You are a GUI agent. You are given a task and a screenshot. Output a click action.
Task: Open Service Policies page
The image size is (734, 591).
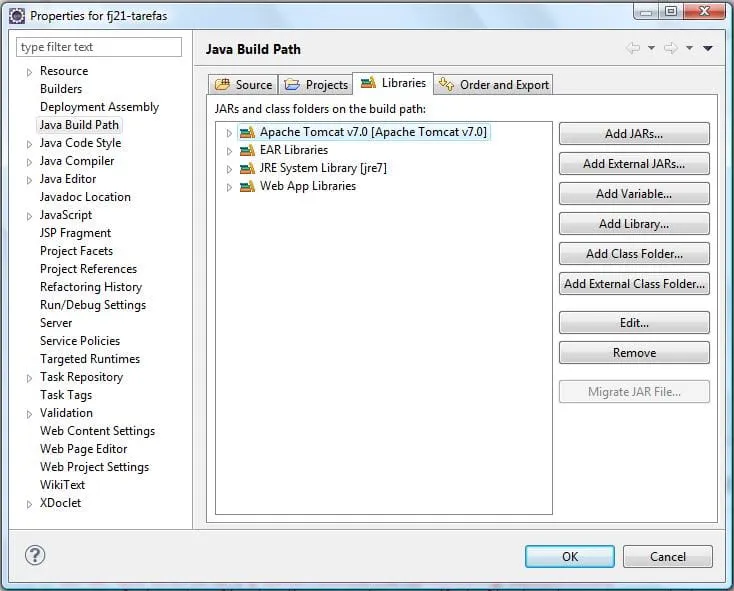coord(80,341)
